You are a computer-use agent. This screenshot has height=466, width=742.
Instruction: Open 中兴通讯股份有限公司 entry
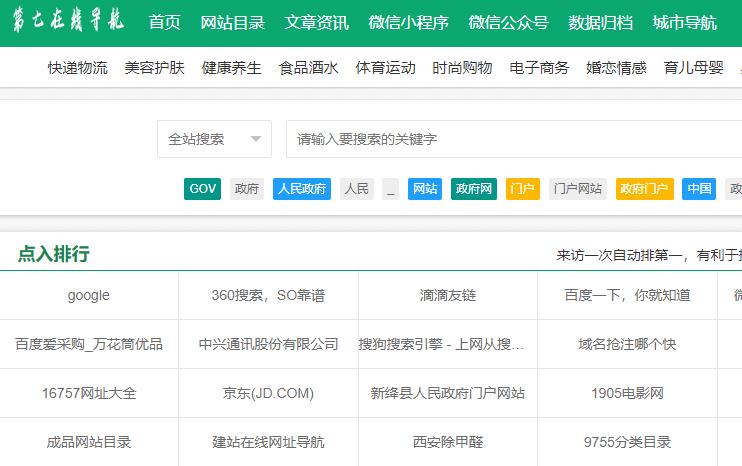268,344
